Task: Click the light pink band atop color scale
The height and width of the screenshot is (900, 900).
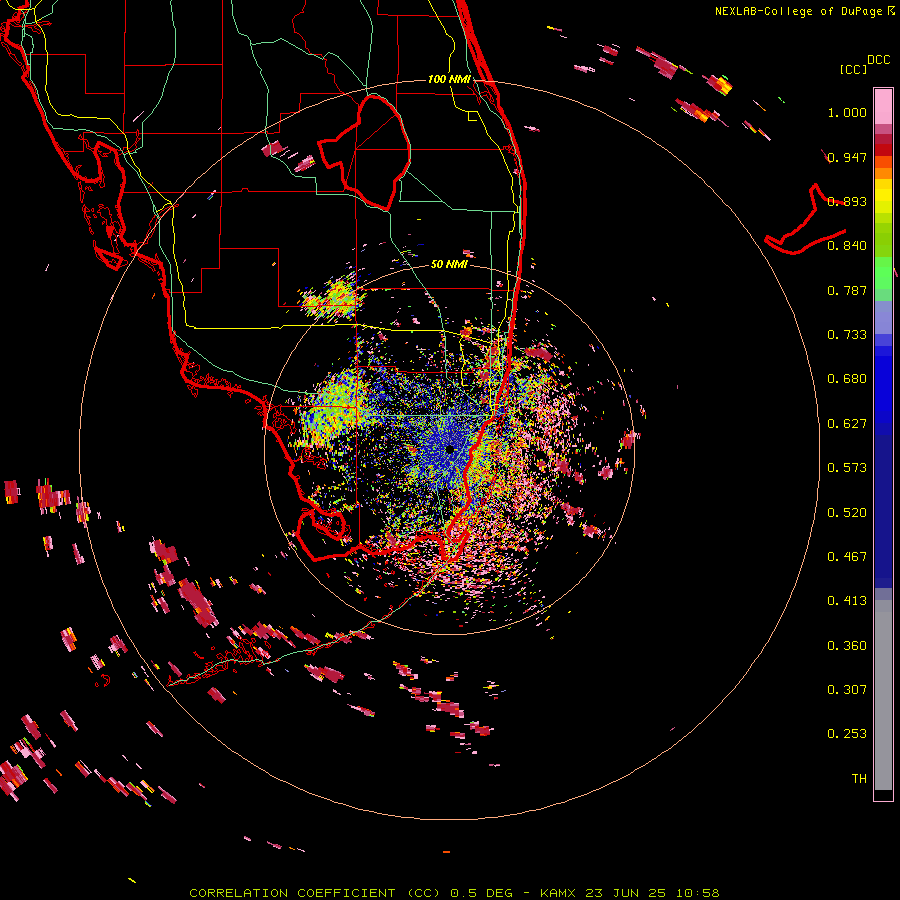Action: pos(883,106)
